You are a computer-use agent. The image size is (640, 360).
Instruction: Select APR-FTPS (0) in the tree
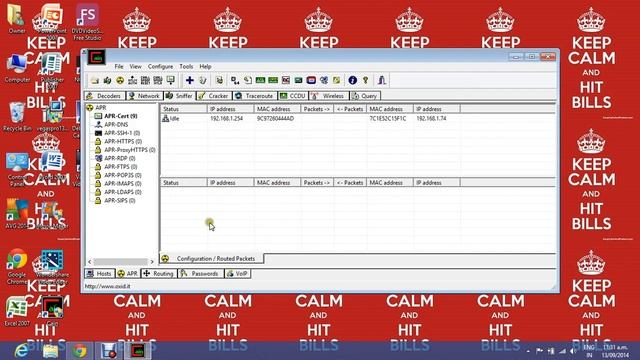pyautogui.click(x=116, y=167)
